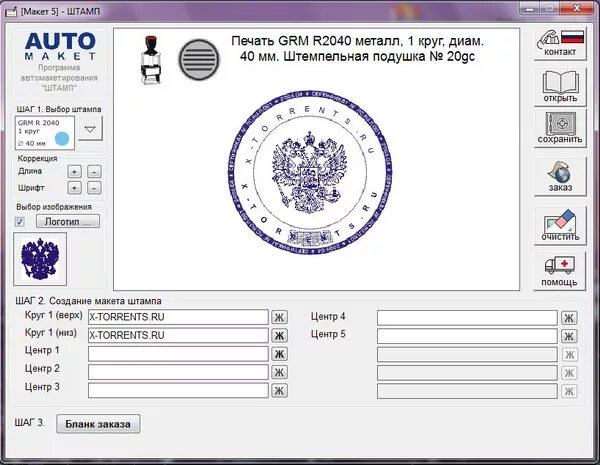The width and height of the screenshot is (600, 465).
Task: Decrease Длина with minus button
Action: [94, 171]
